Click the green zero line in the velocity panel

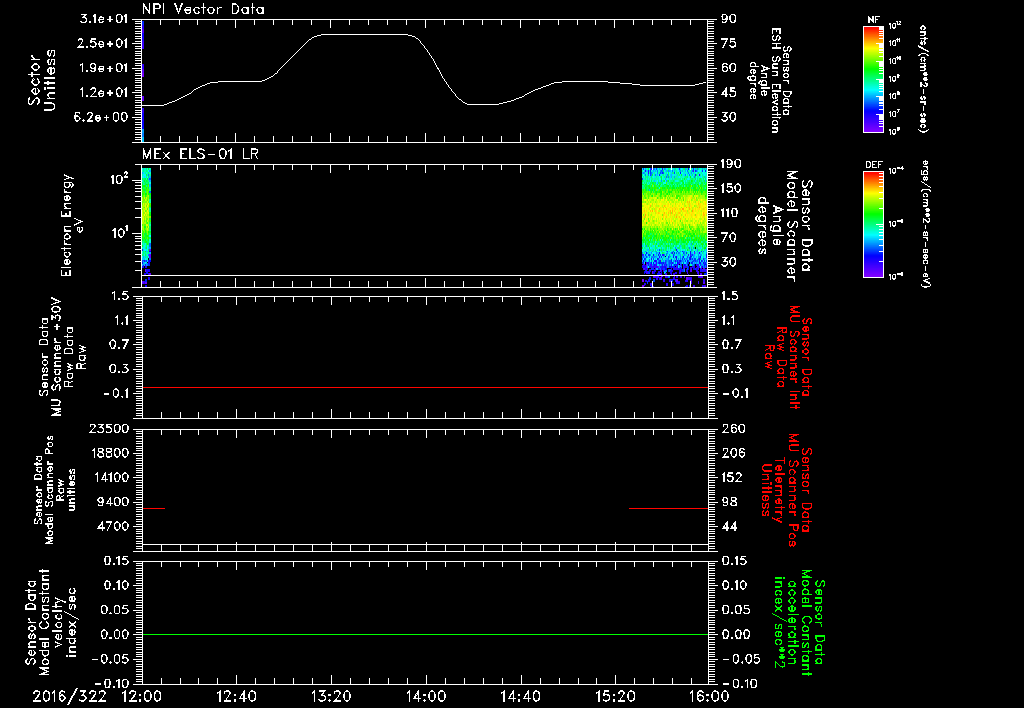coord(425,634)
